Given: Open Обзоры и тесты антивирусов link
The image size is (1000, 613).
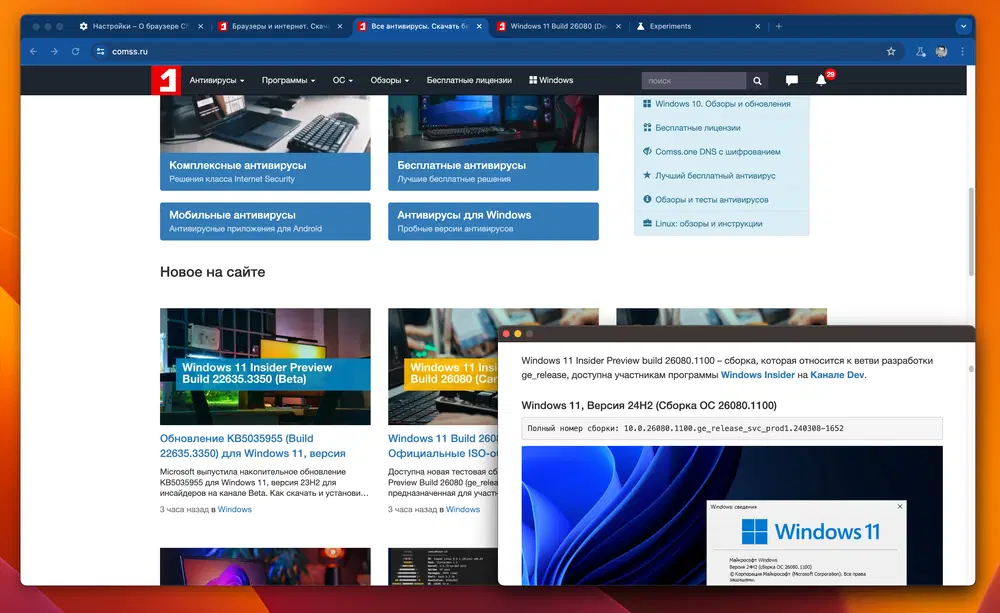Looking at the screenshot, I should (x=712, y=200).
